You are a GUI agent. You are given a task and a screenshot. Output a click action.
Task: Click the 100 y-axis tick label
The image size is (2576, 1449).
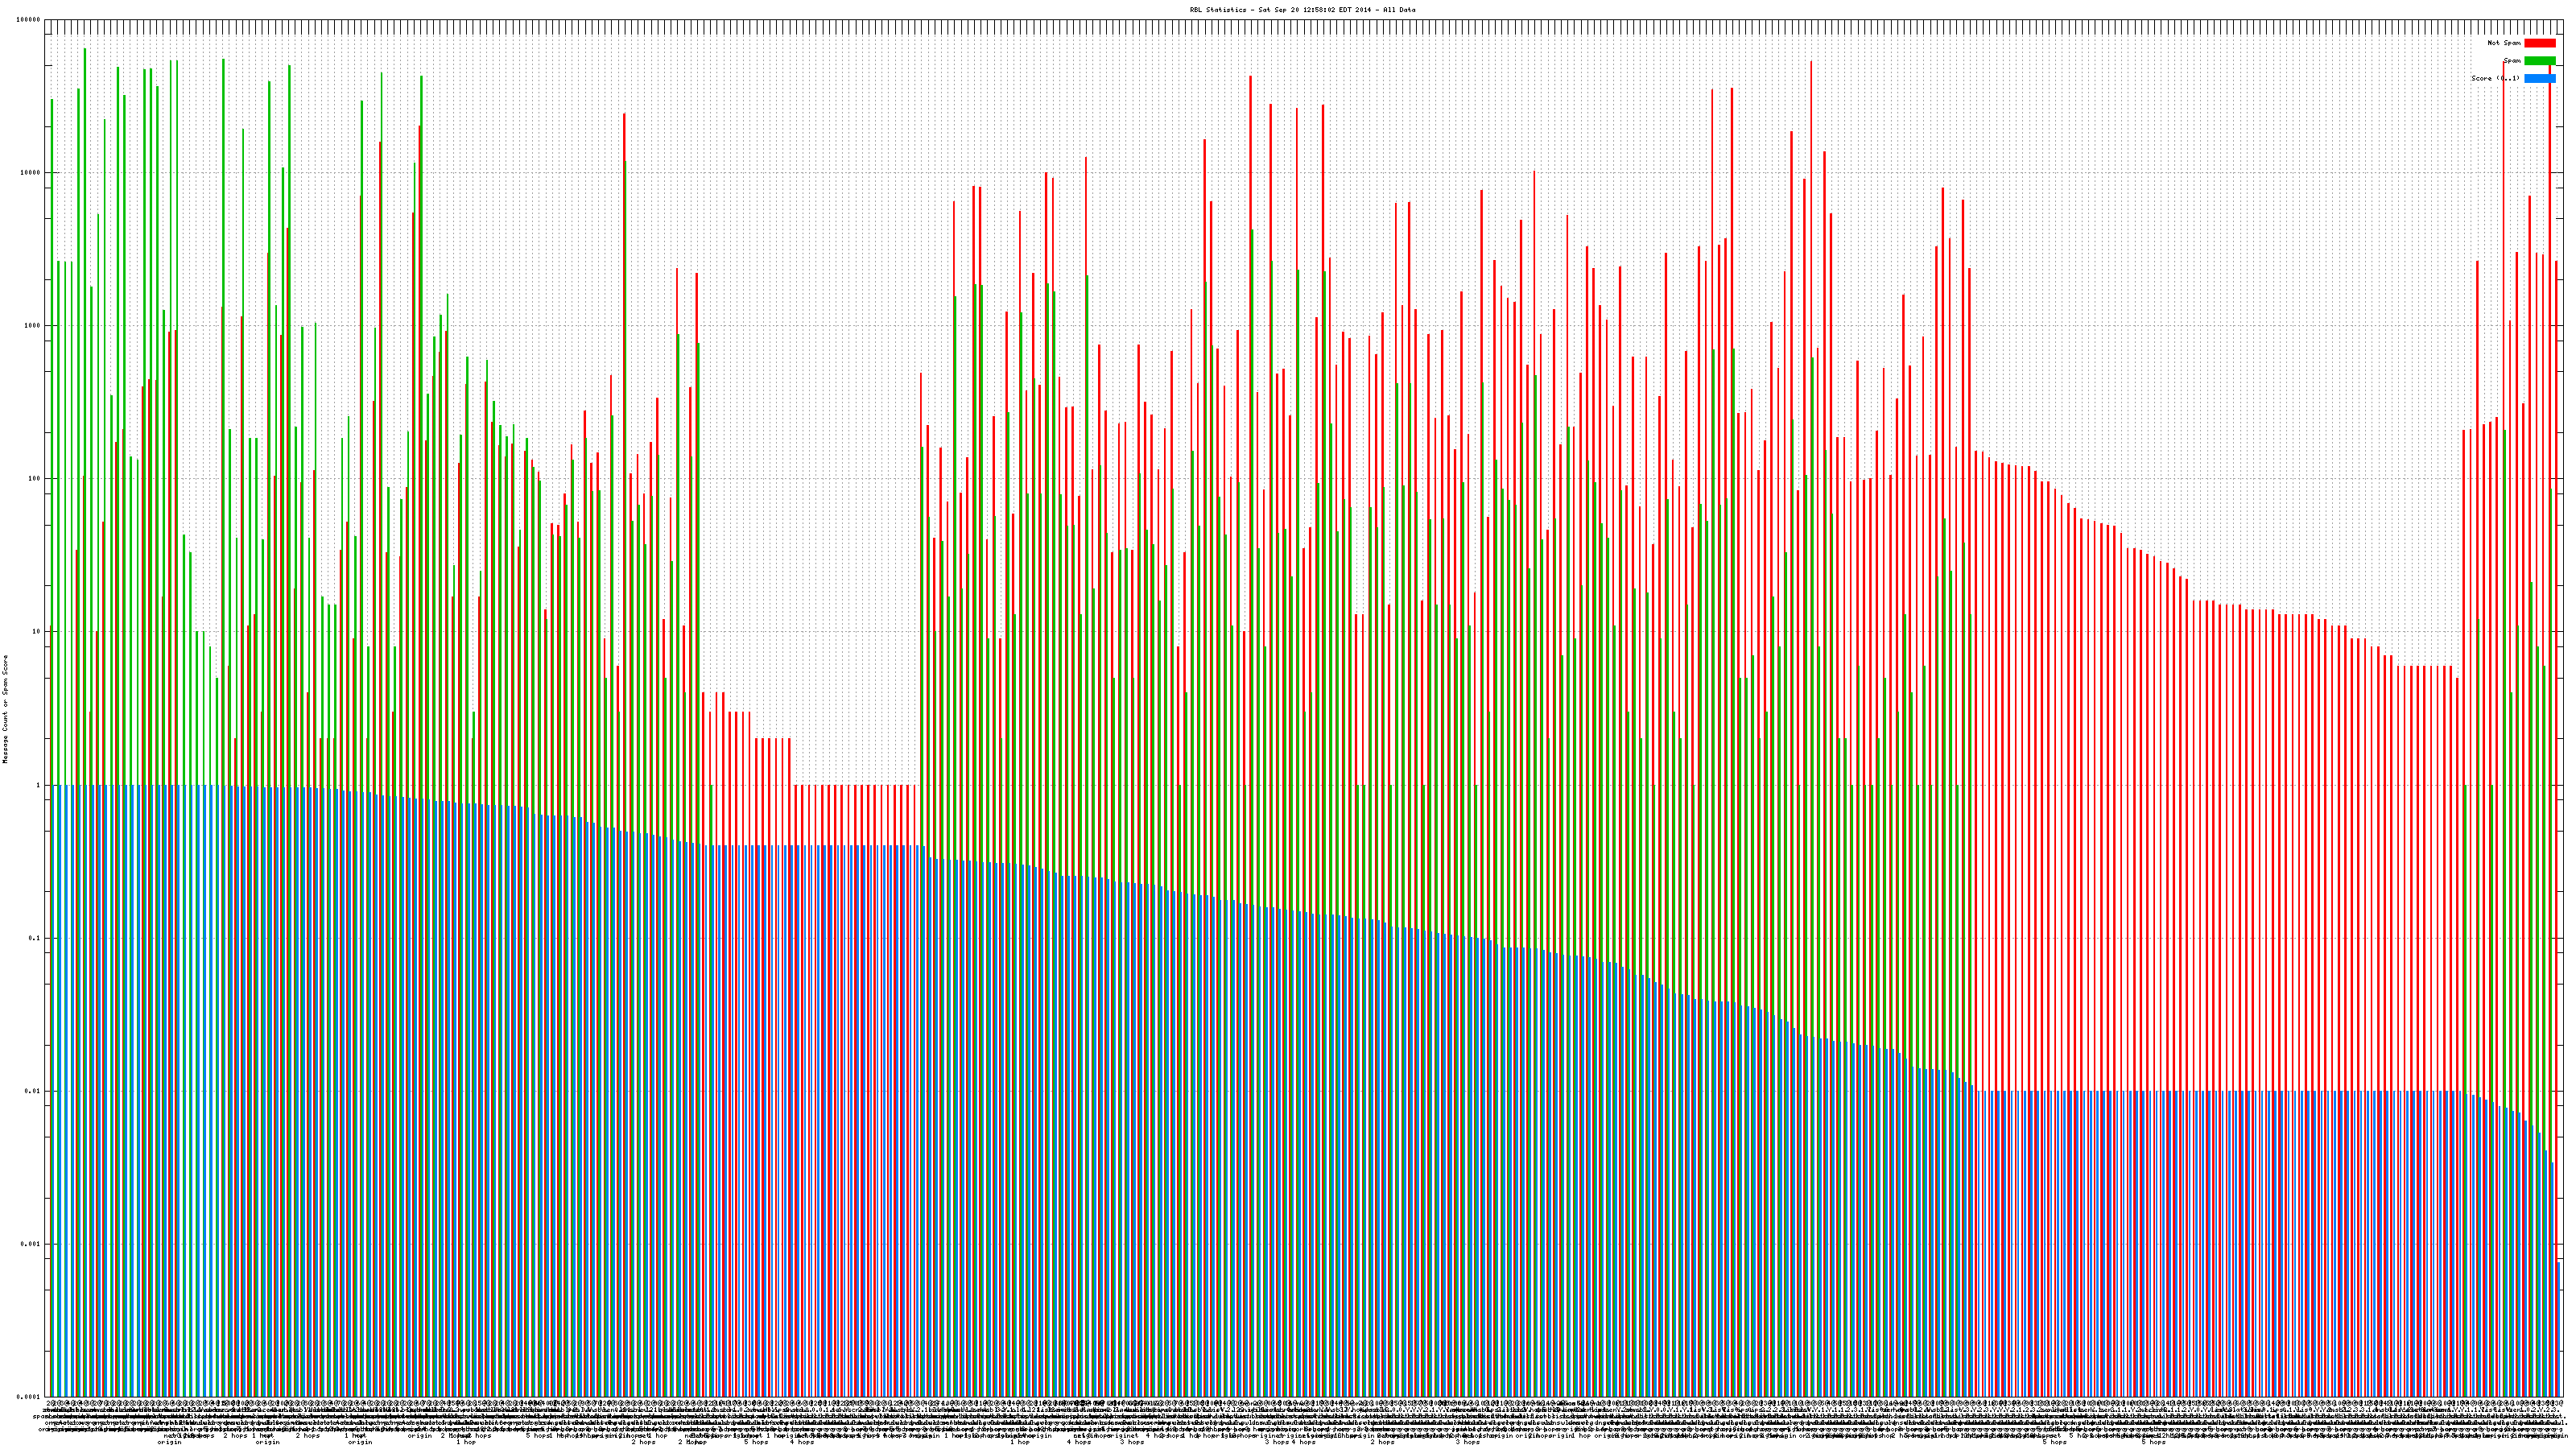[35, 479]
